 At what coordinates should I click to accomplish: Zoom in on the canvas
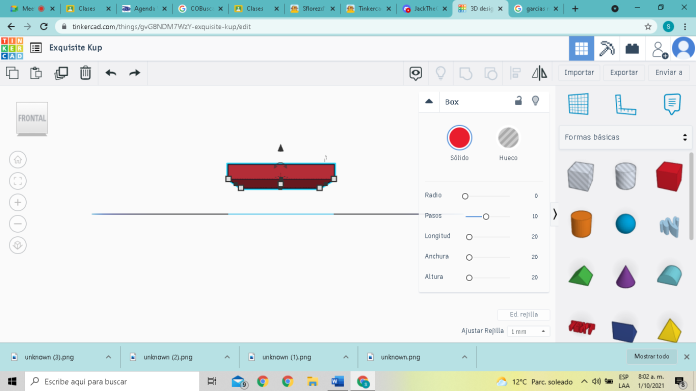tap(18, 202)
